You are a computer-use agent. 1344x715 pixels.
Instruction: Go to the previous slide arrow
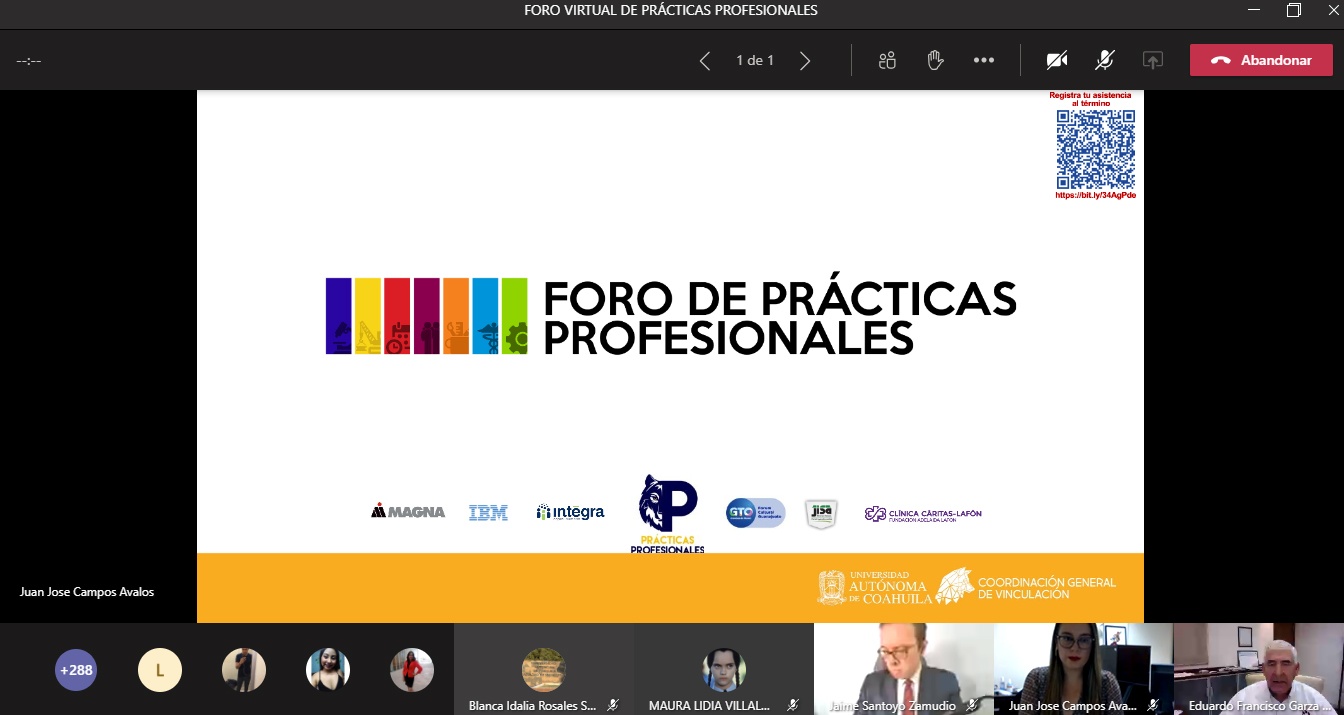[x=705, y=61]
